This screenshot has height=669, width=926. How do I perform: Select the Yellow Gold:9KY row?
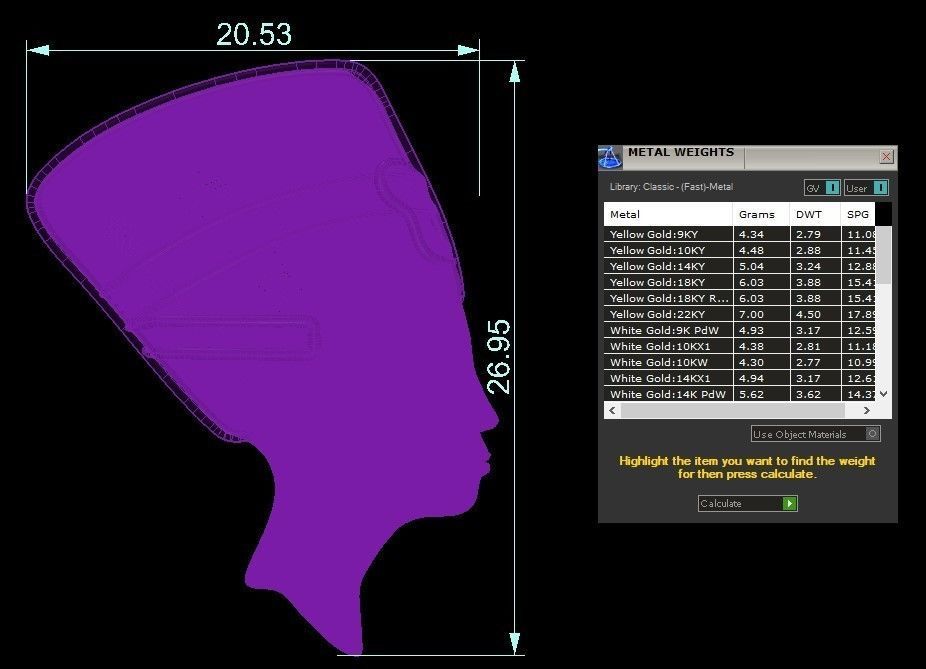[x=739, y=234]
